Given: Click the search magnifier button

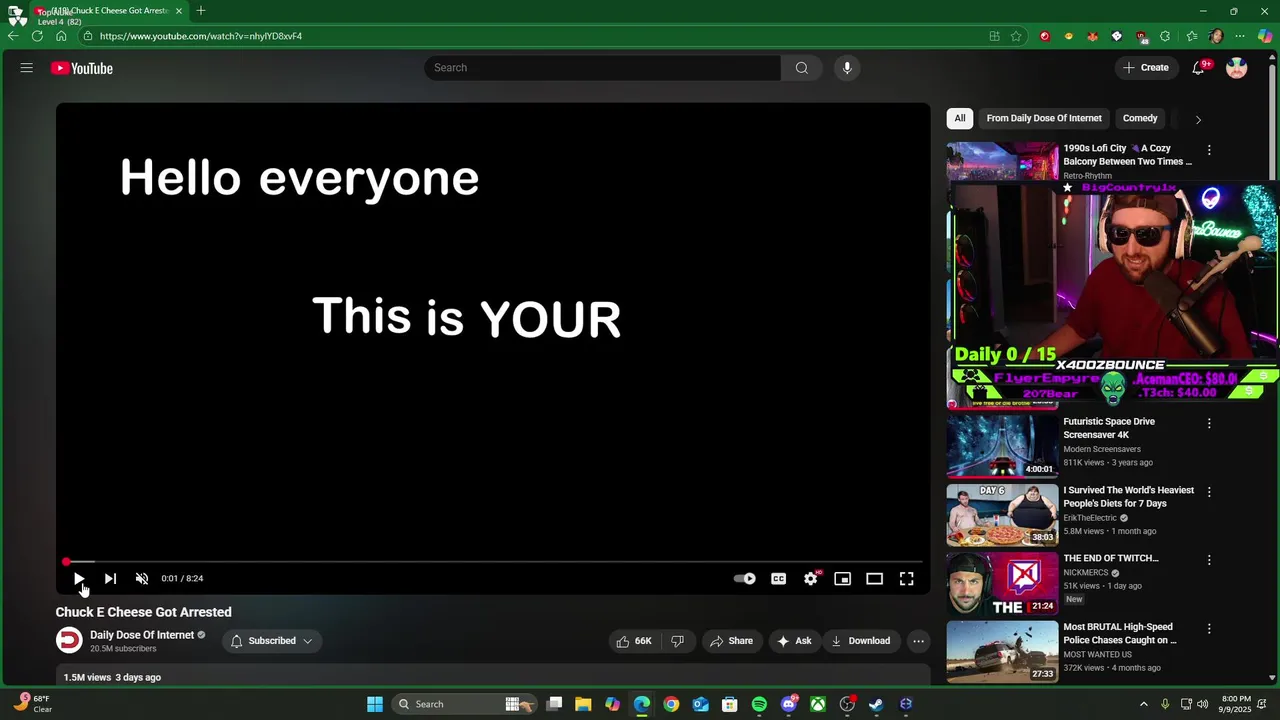Looking at the screenshot, I should [801, 68].
